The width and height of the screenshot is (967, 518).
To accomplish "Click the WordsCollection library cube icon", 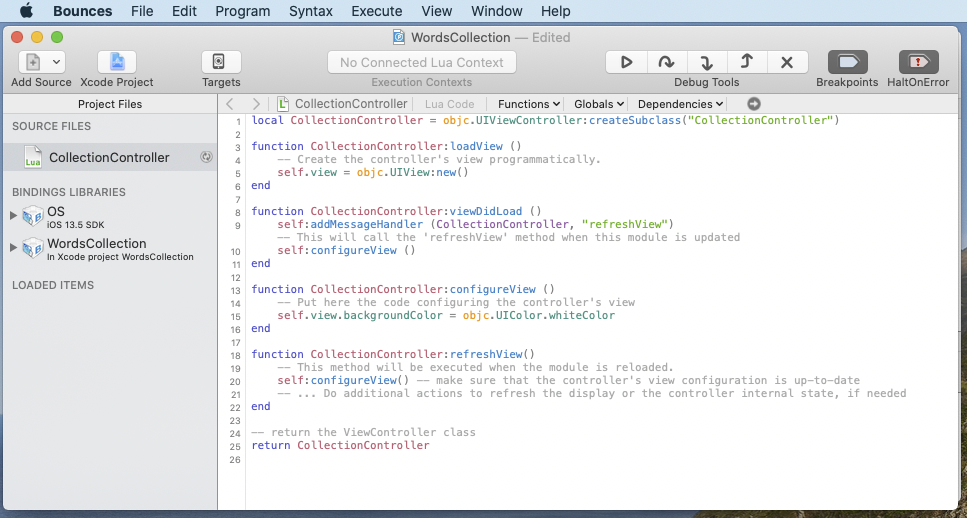I will click(33, 247).
